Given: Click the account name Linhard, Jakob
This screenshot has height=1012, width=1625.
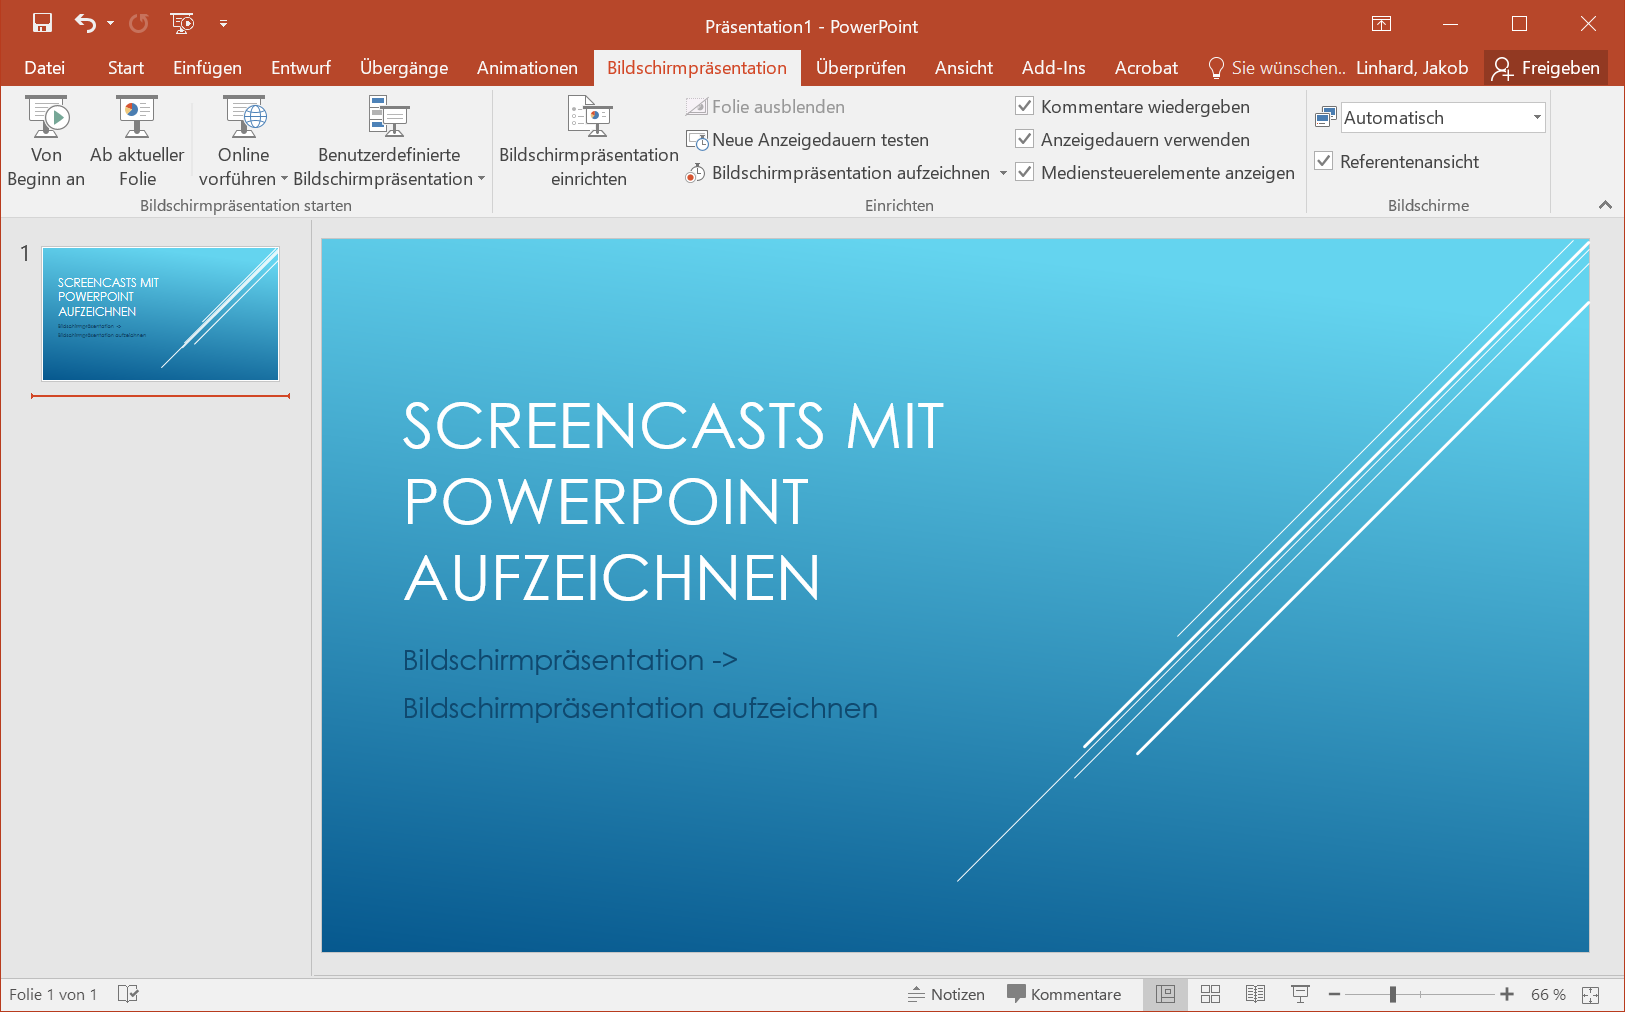Looking at the screenshot, I should (x=1412, y=68).
